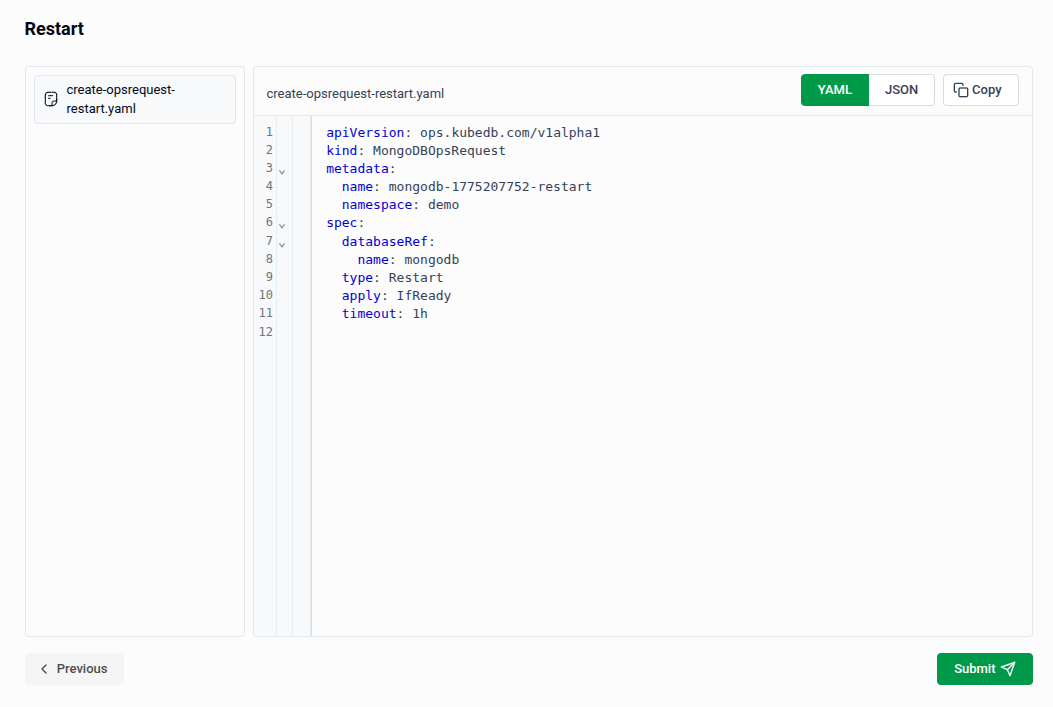The width and height of the screenshot is (1053, 707).
Task: Collapse the spec block using line 6 arrow
Action: 282,225
